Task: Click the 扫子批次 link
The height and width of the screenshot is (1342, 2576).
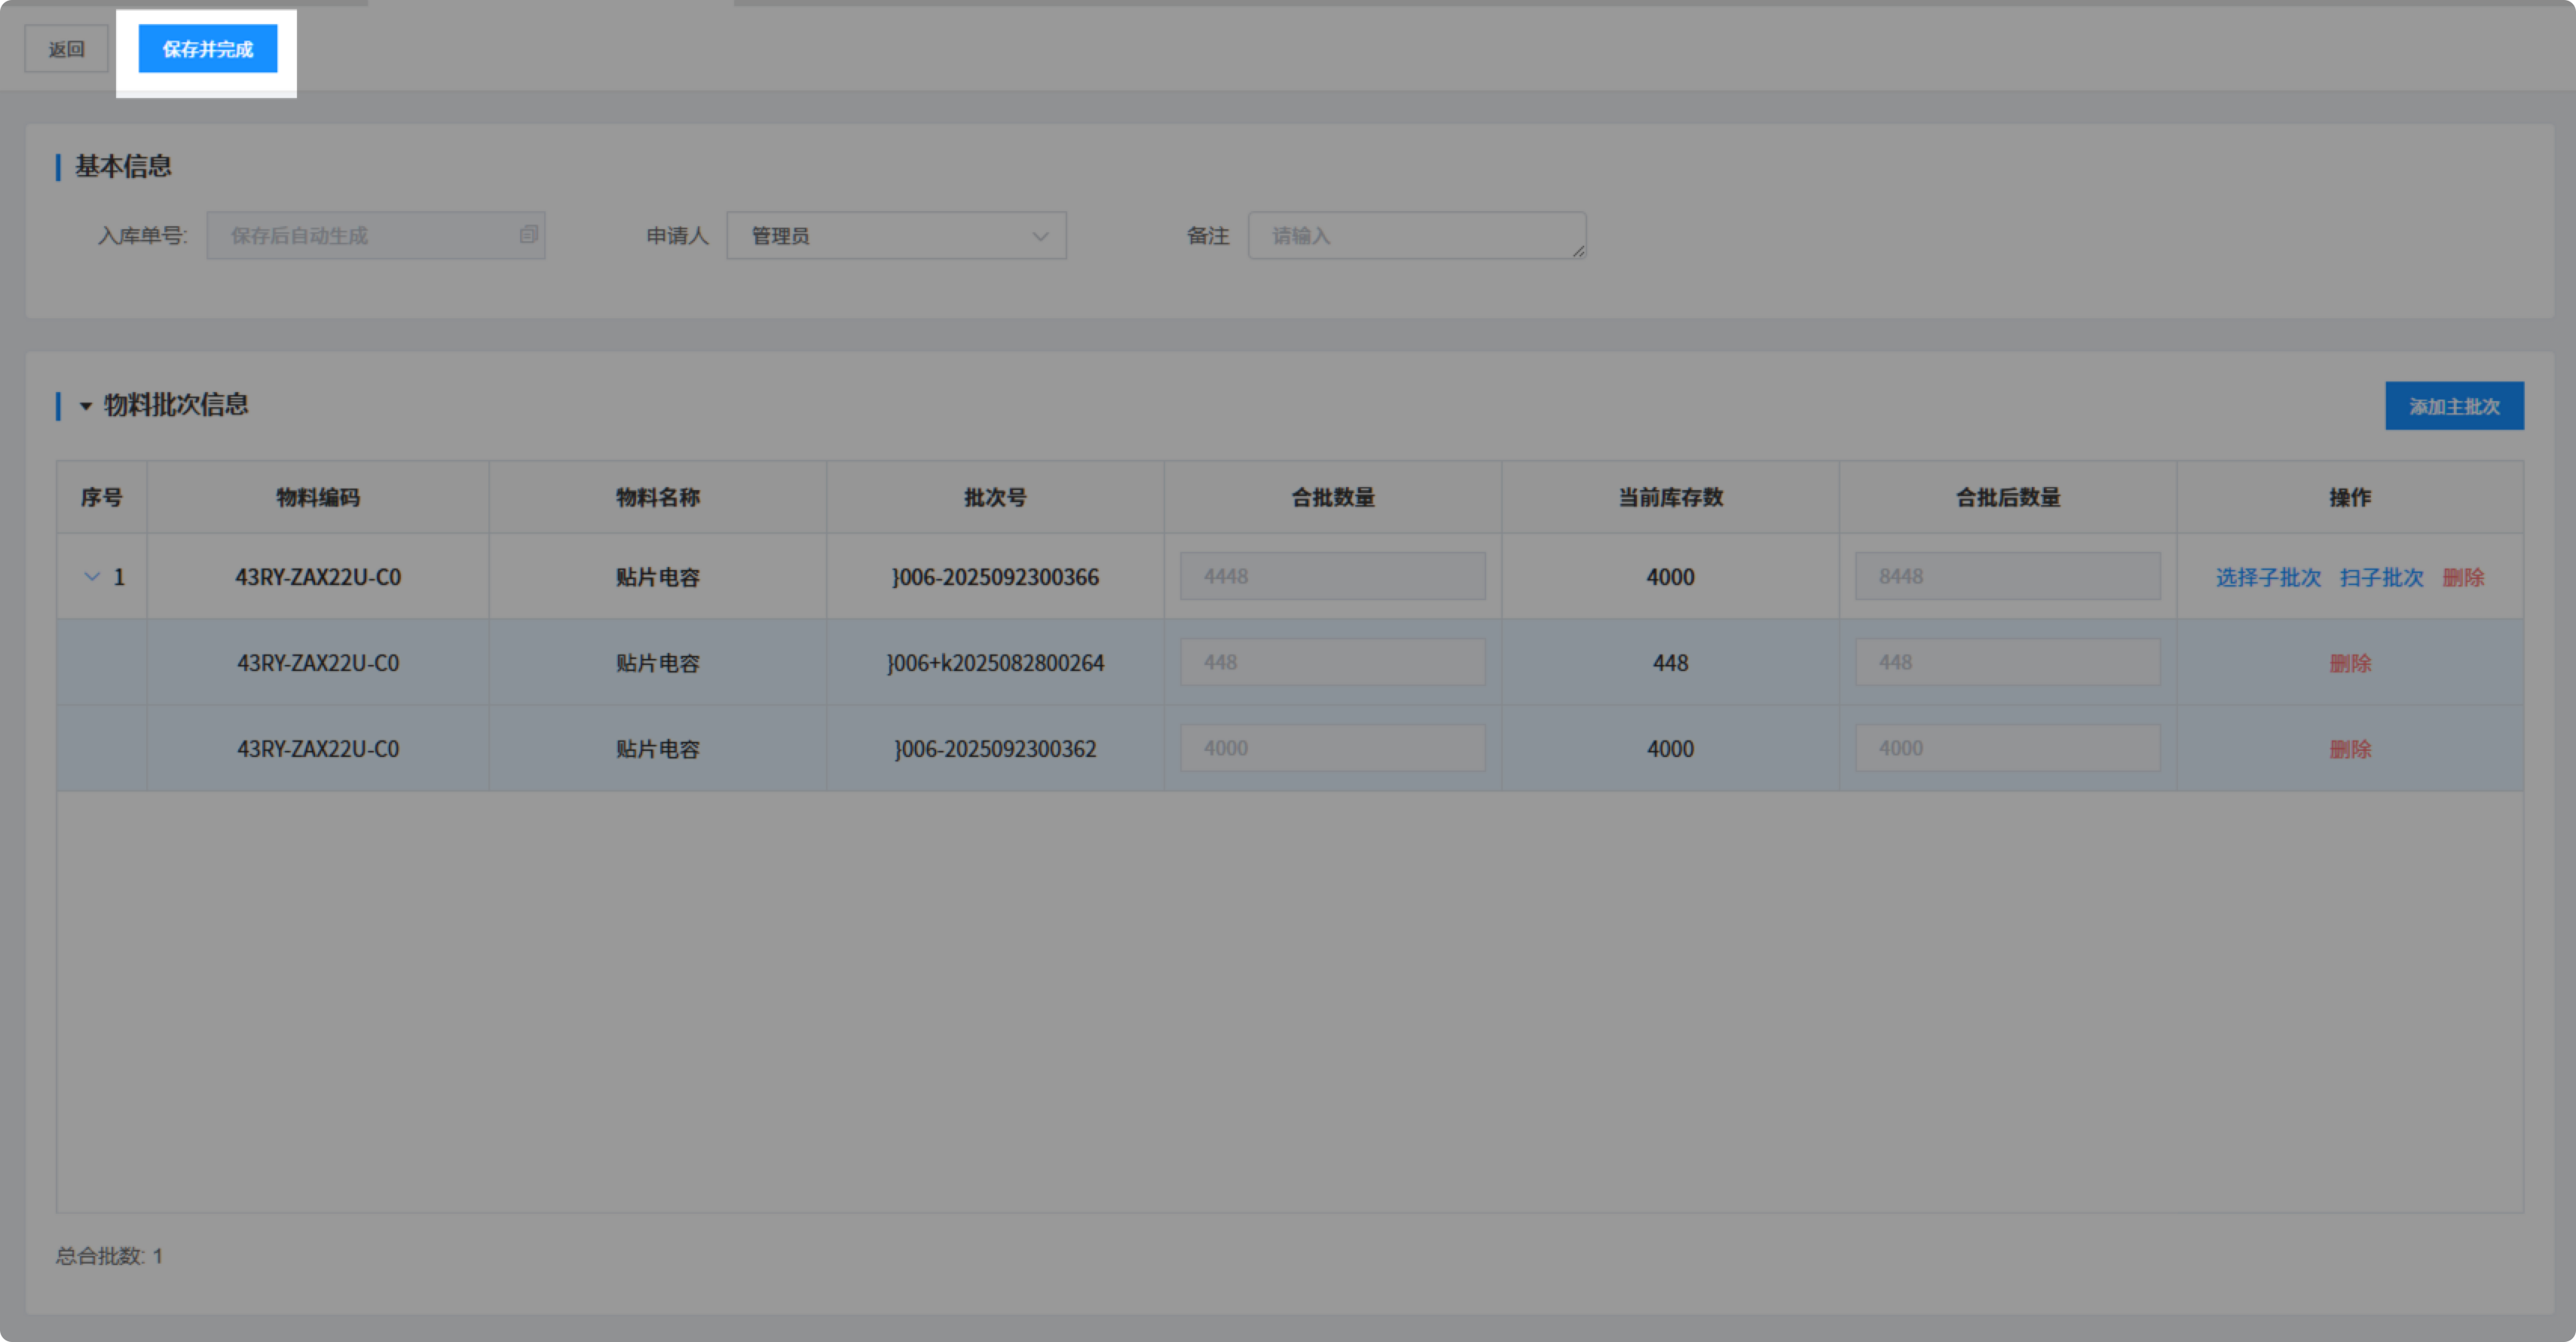Action: coord(2381,578)
